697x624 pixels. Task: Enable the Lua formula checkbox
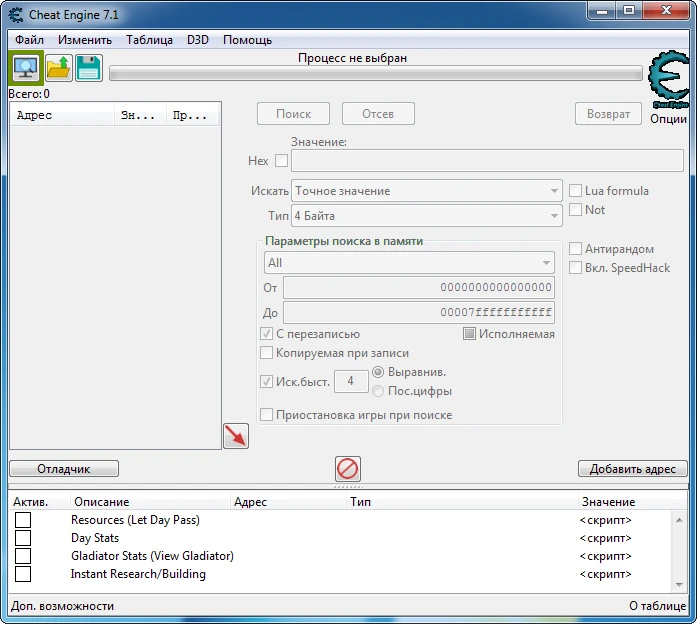[575, 191]
